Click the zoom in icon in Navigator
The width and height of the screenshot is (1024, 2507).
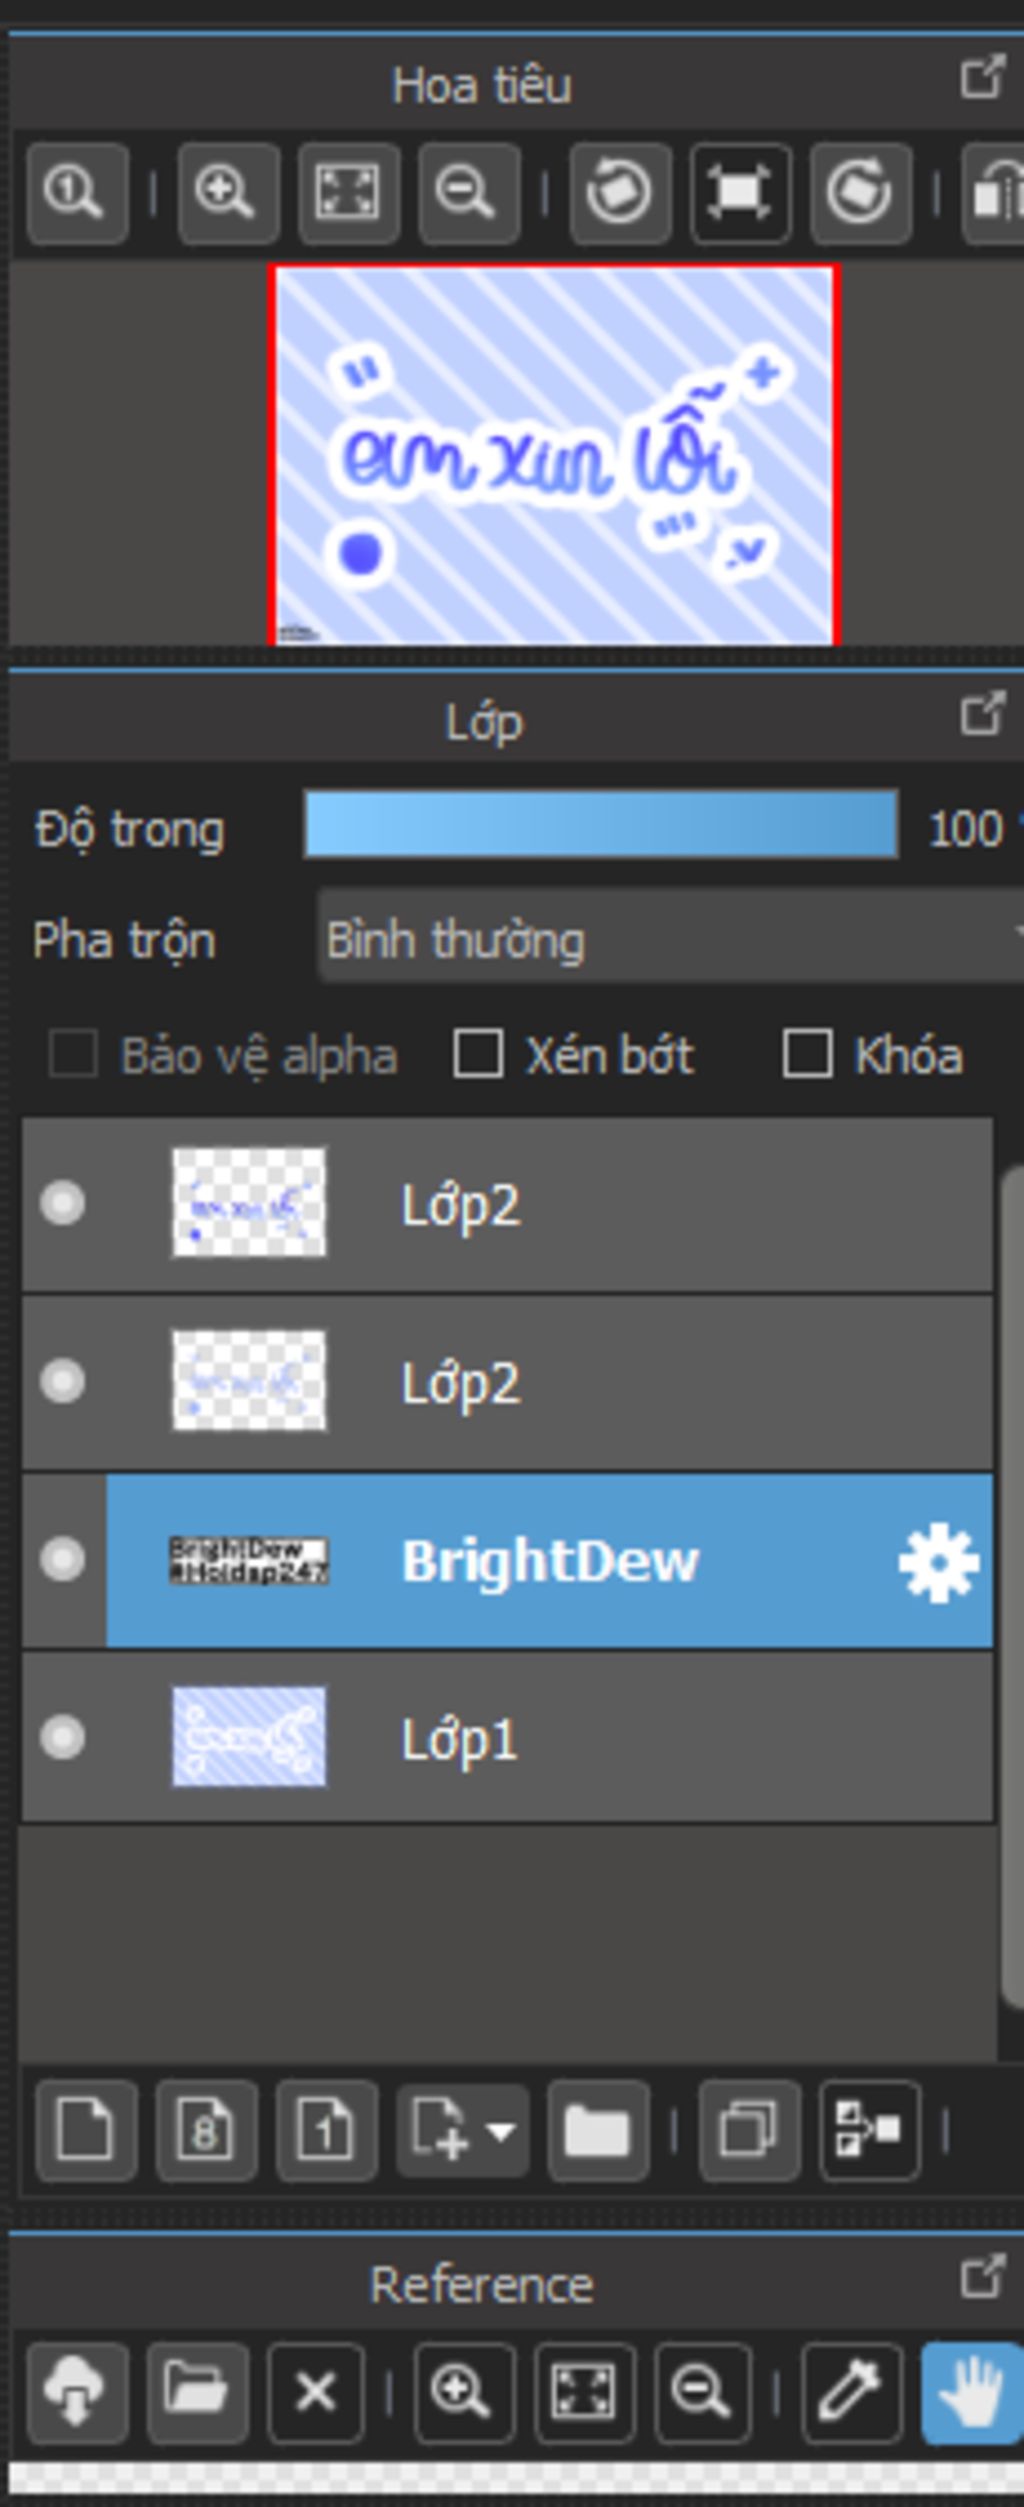228,192
